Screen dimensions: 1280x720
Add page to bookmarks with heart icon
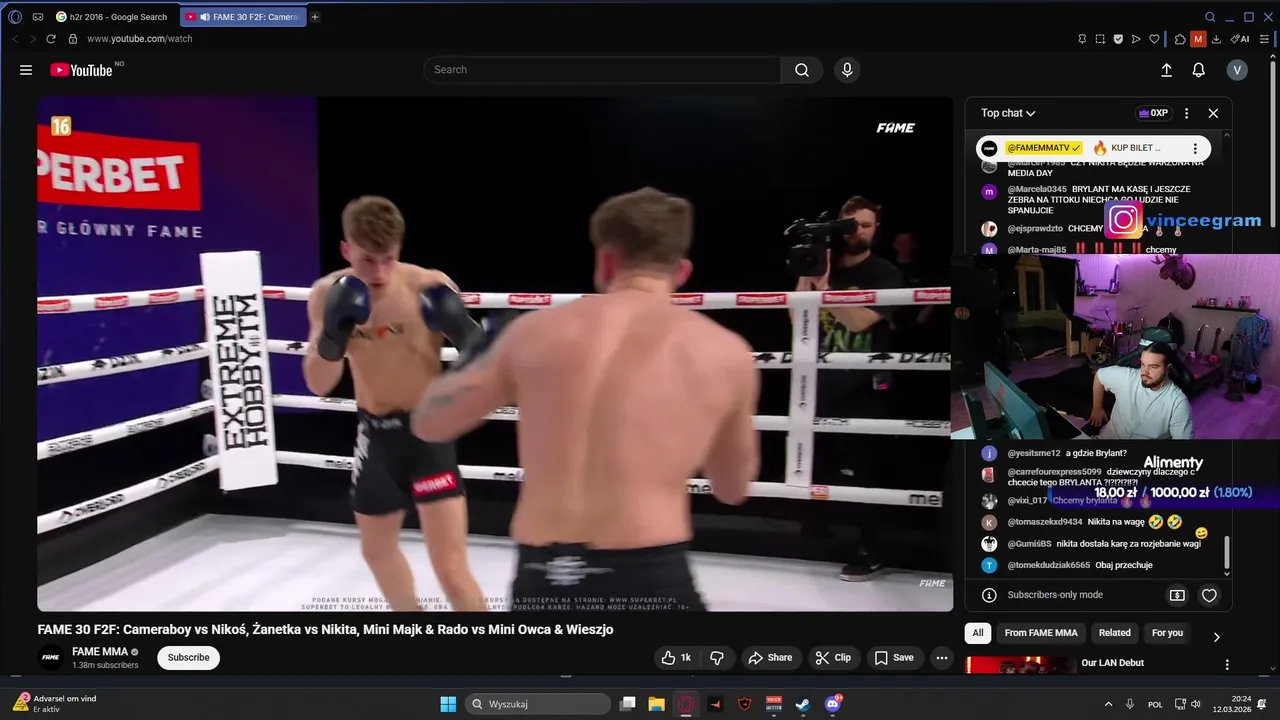[1154, 39]
